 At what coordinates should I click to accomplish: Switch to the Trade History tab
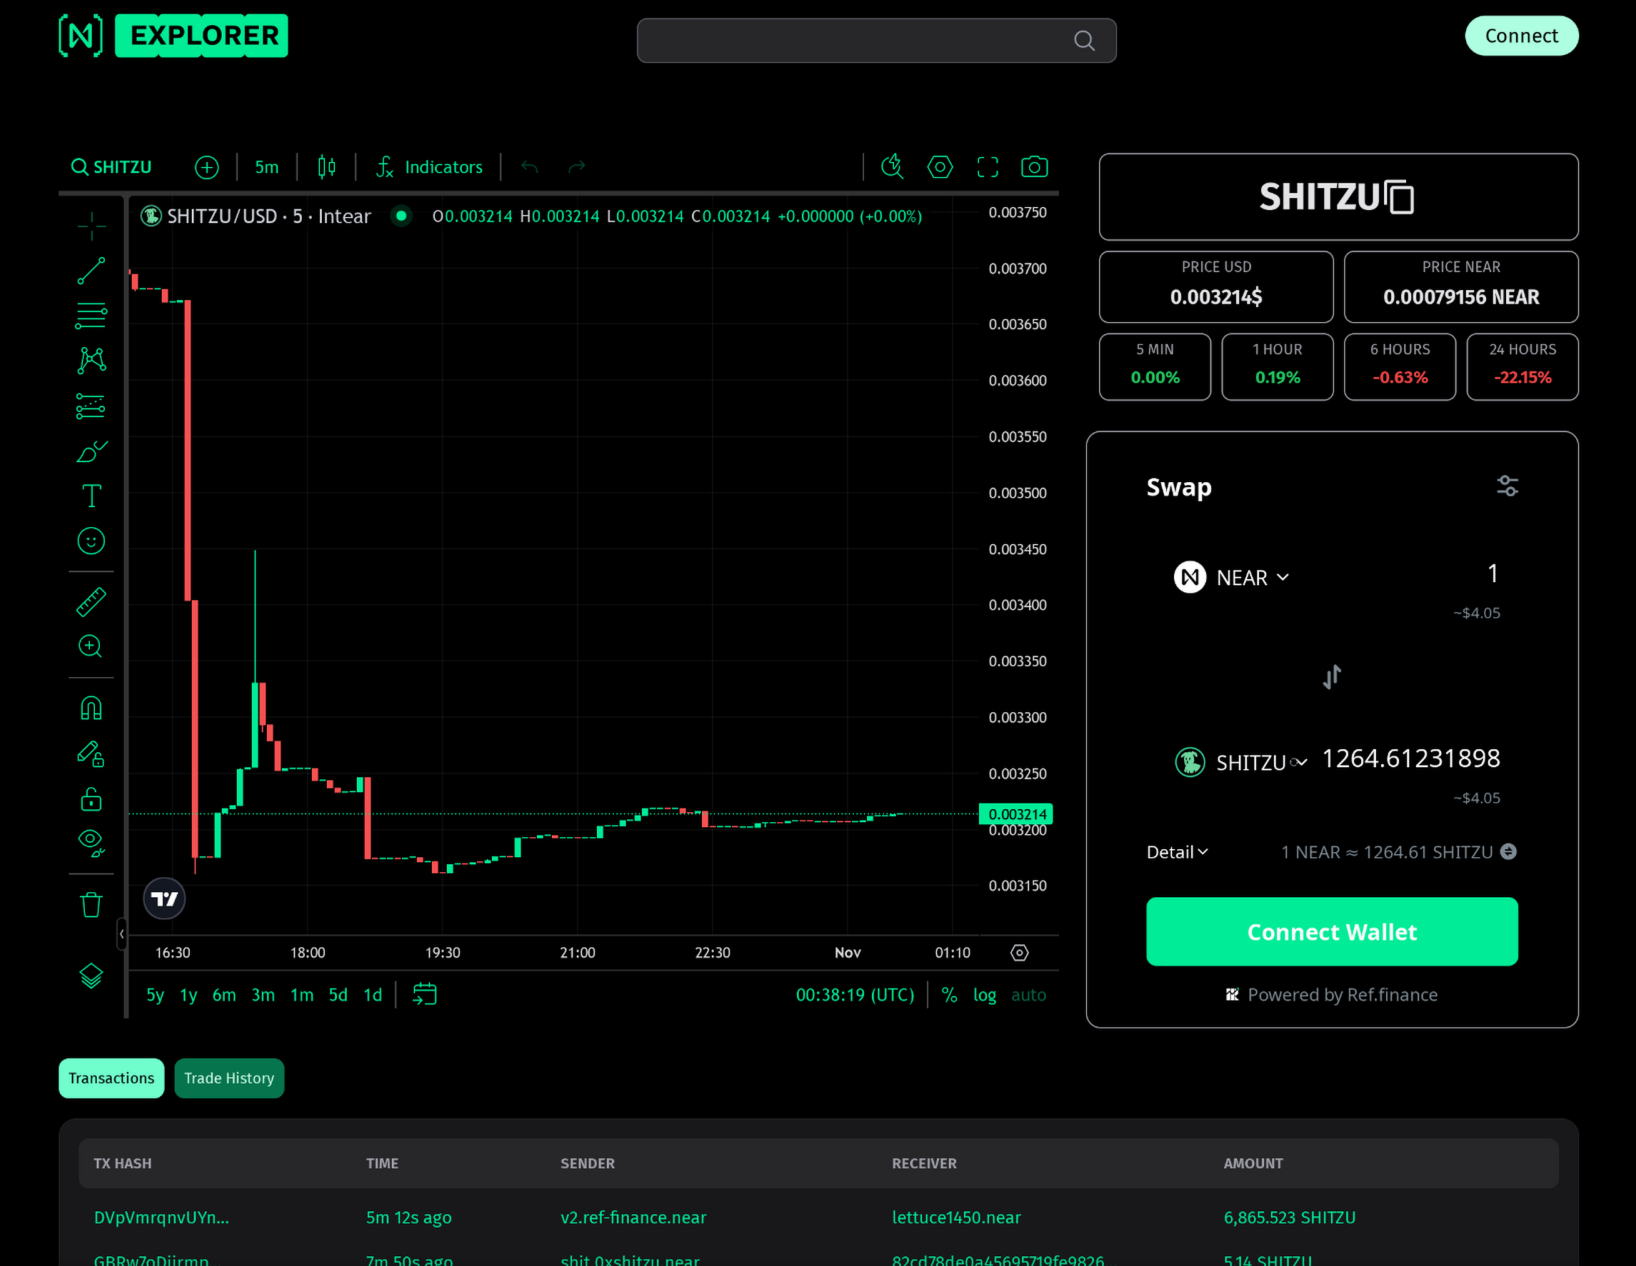tap(229, 1078)
